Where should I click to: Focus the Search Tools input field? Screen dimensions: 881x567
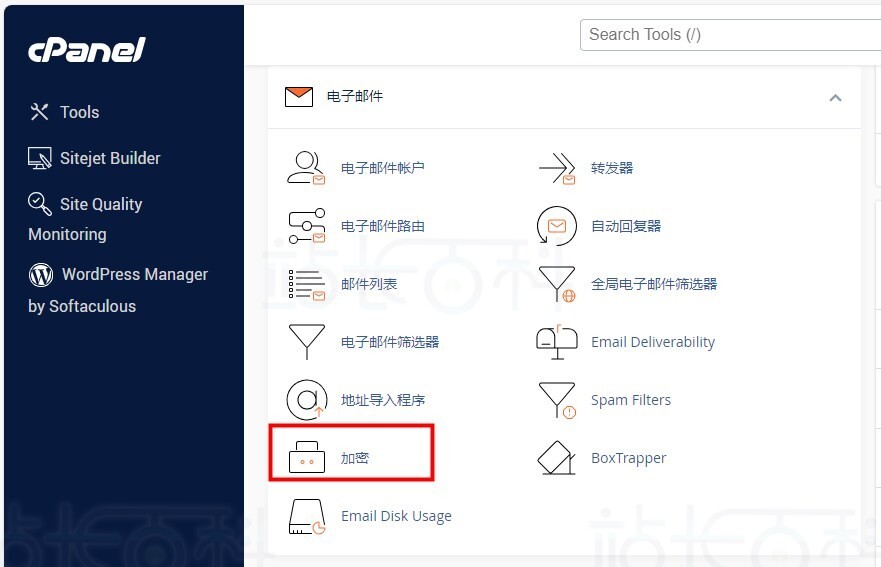[x=730, y=35]
